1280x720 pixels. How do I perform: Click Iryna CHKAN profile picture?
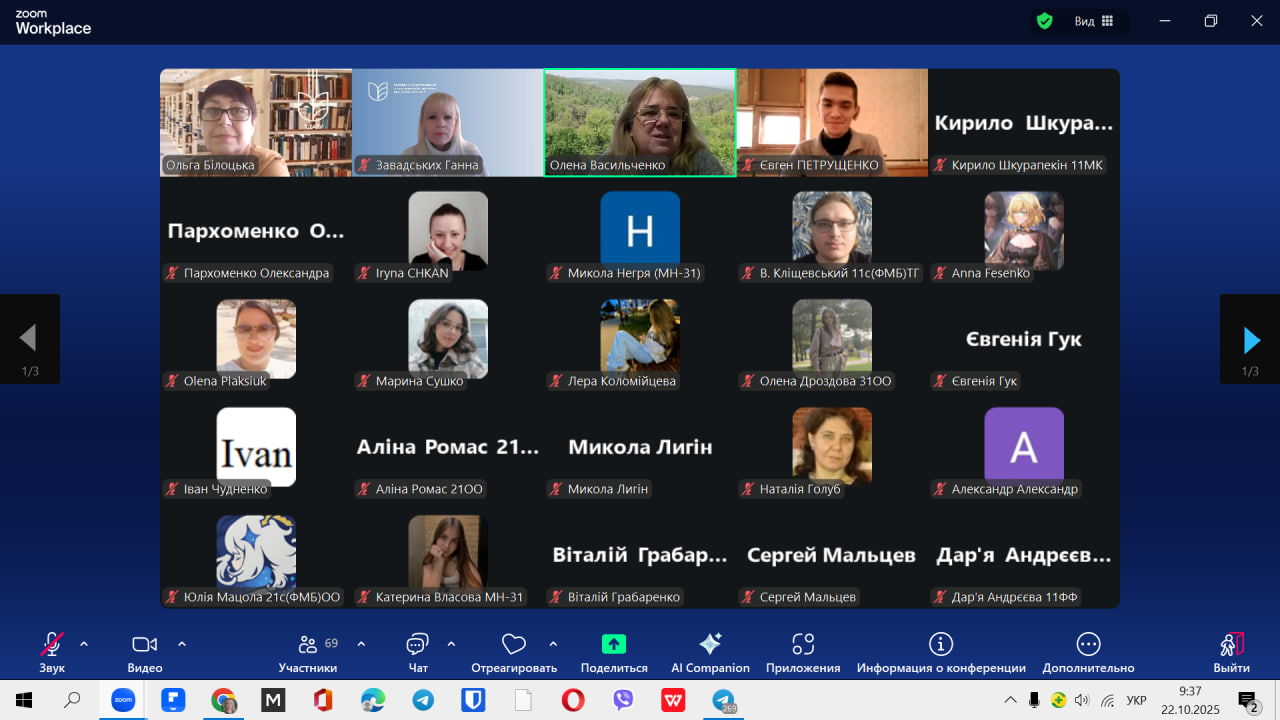(448, 231)
